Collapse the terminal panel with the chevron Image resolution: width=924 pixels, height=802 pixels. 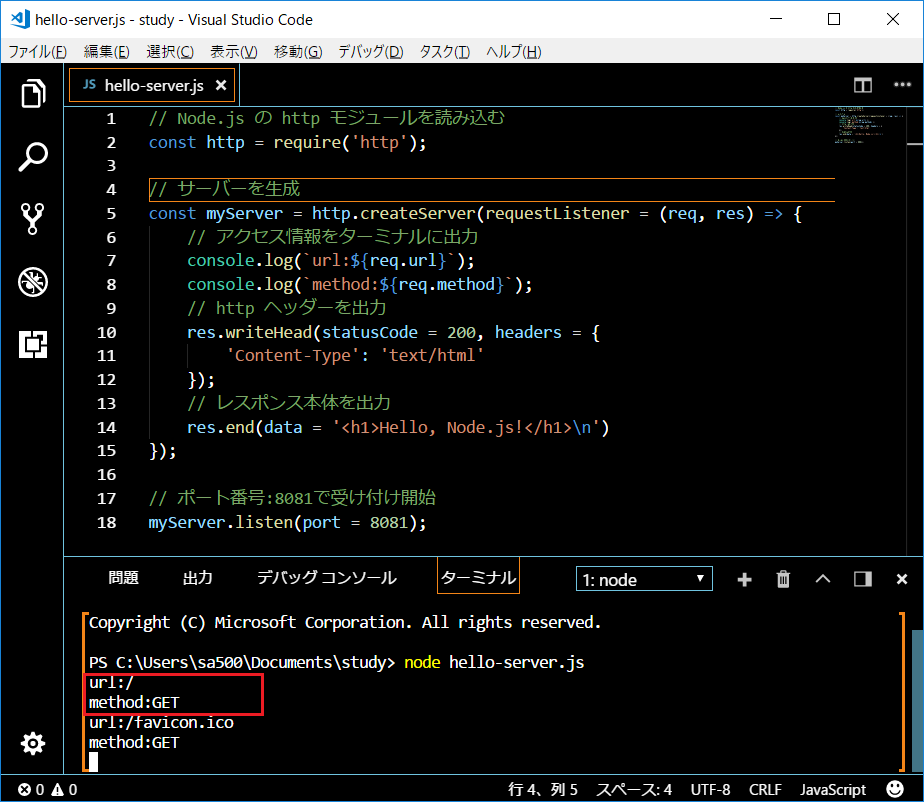[822, 578]
